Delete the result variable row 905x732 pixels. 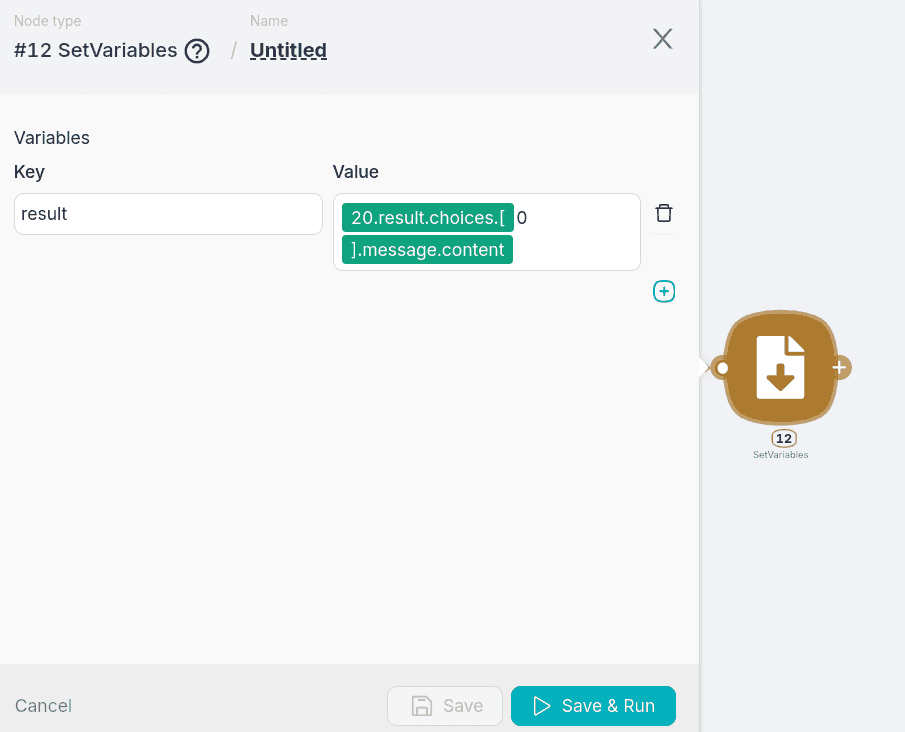[664, 213]
